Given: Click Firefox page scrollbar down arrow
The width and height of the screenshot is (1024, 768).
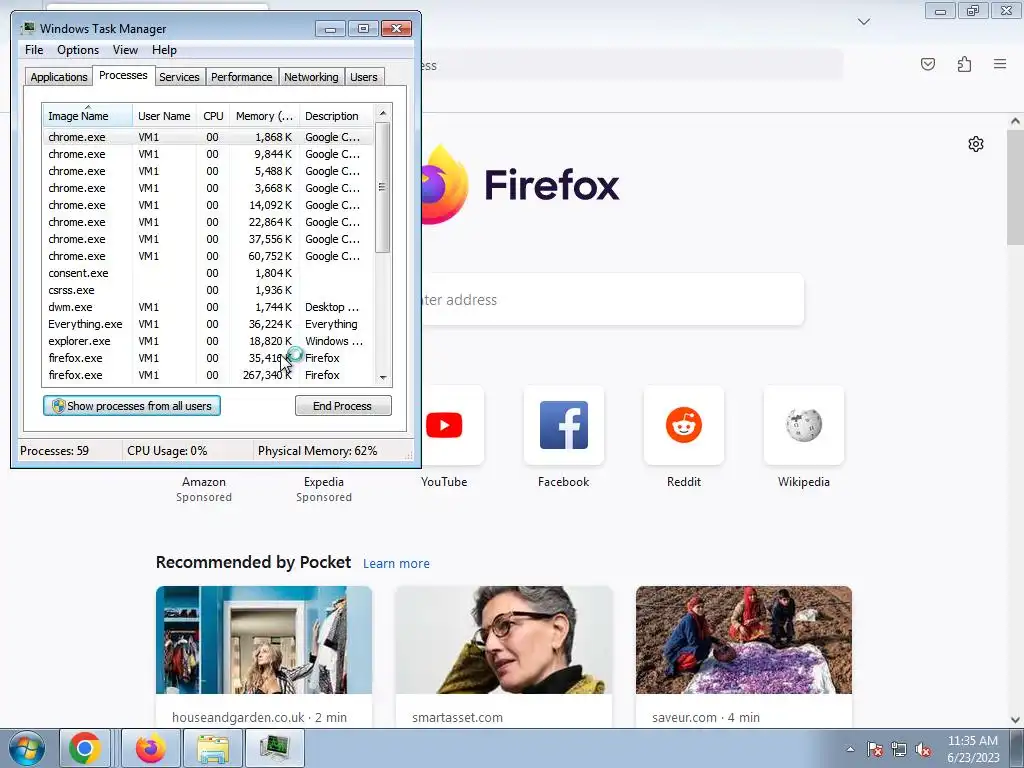Looking at the screenshot, I should point(1015,720).
